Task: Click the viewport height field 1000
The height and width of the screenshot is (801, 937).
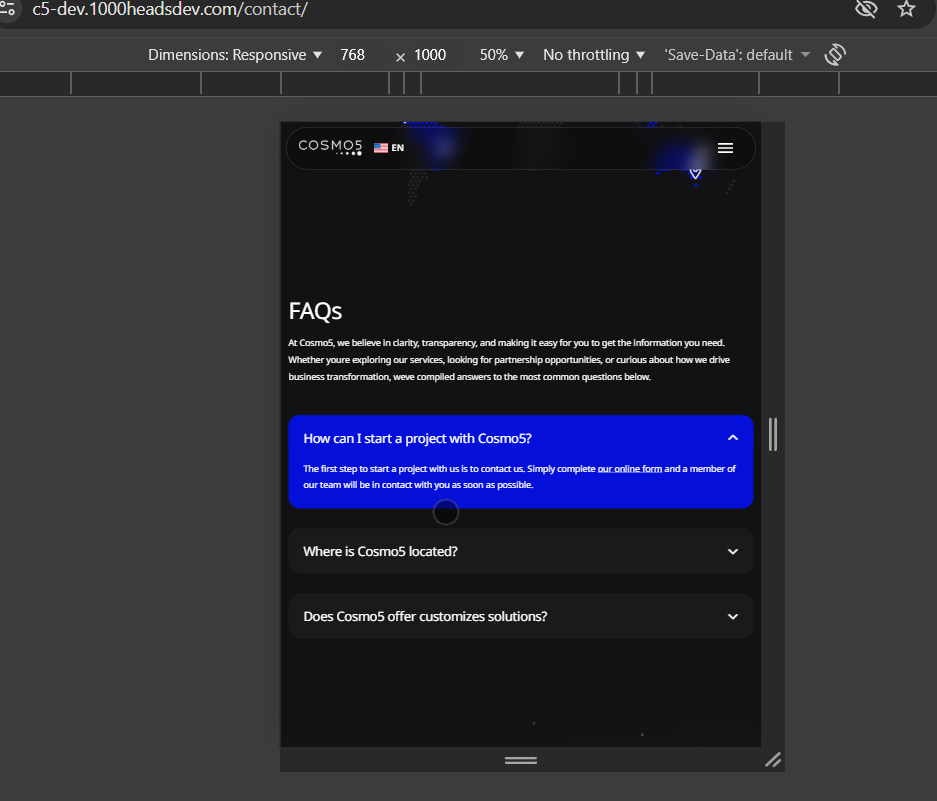Action: click(x=430, y=55)
